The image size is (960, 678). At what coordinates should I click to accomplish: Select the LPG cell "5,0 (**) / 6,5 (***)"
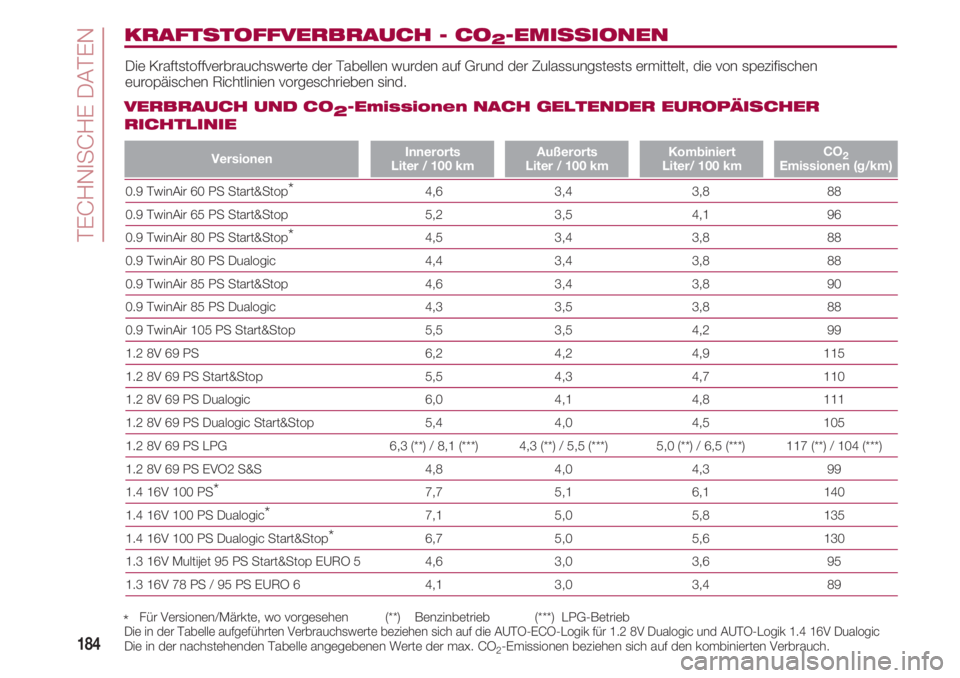point(700,446)
